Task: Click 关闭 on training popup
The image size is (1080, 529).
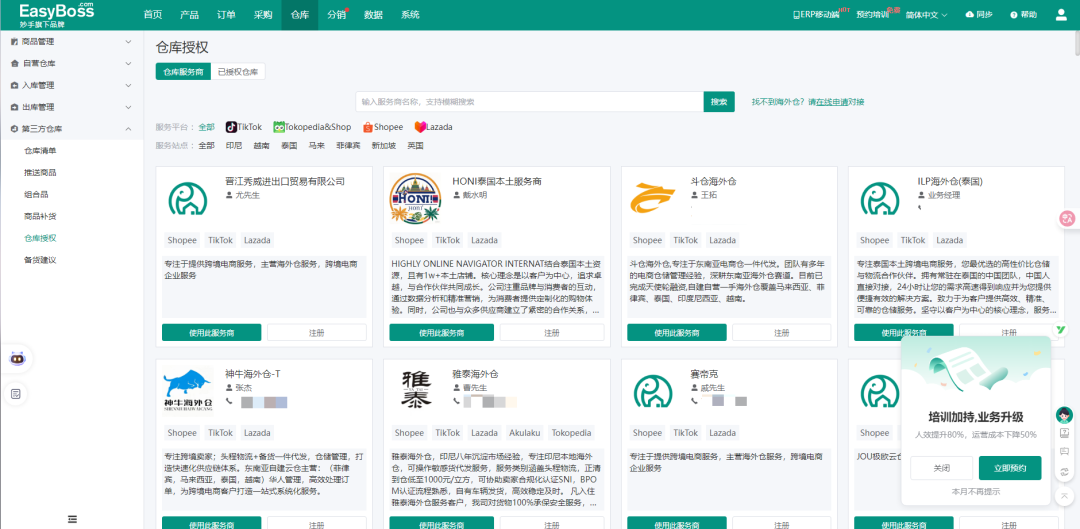Action: [942, 468]
